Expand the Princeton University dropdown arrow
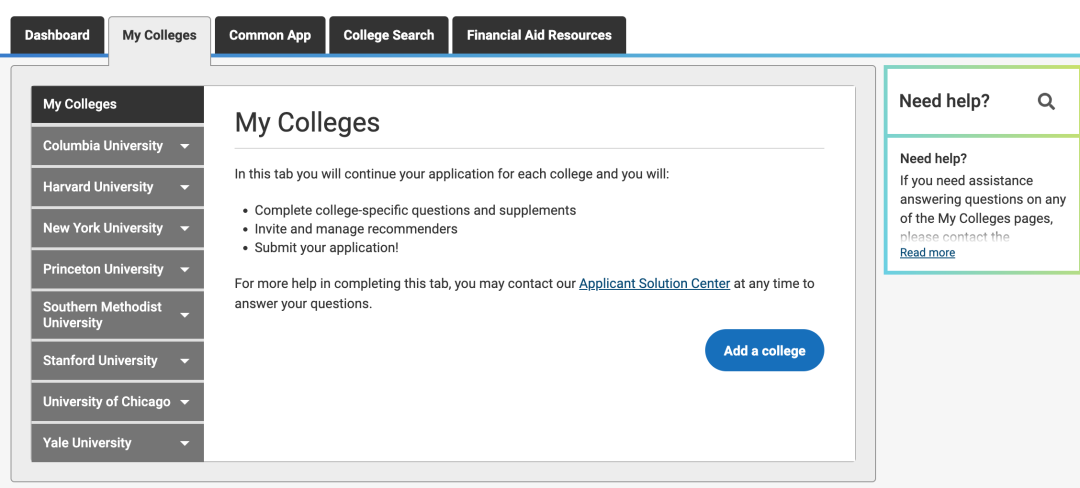1080x488 pixels. 184,269
